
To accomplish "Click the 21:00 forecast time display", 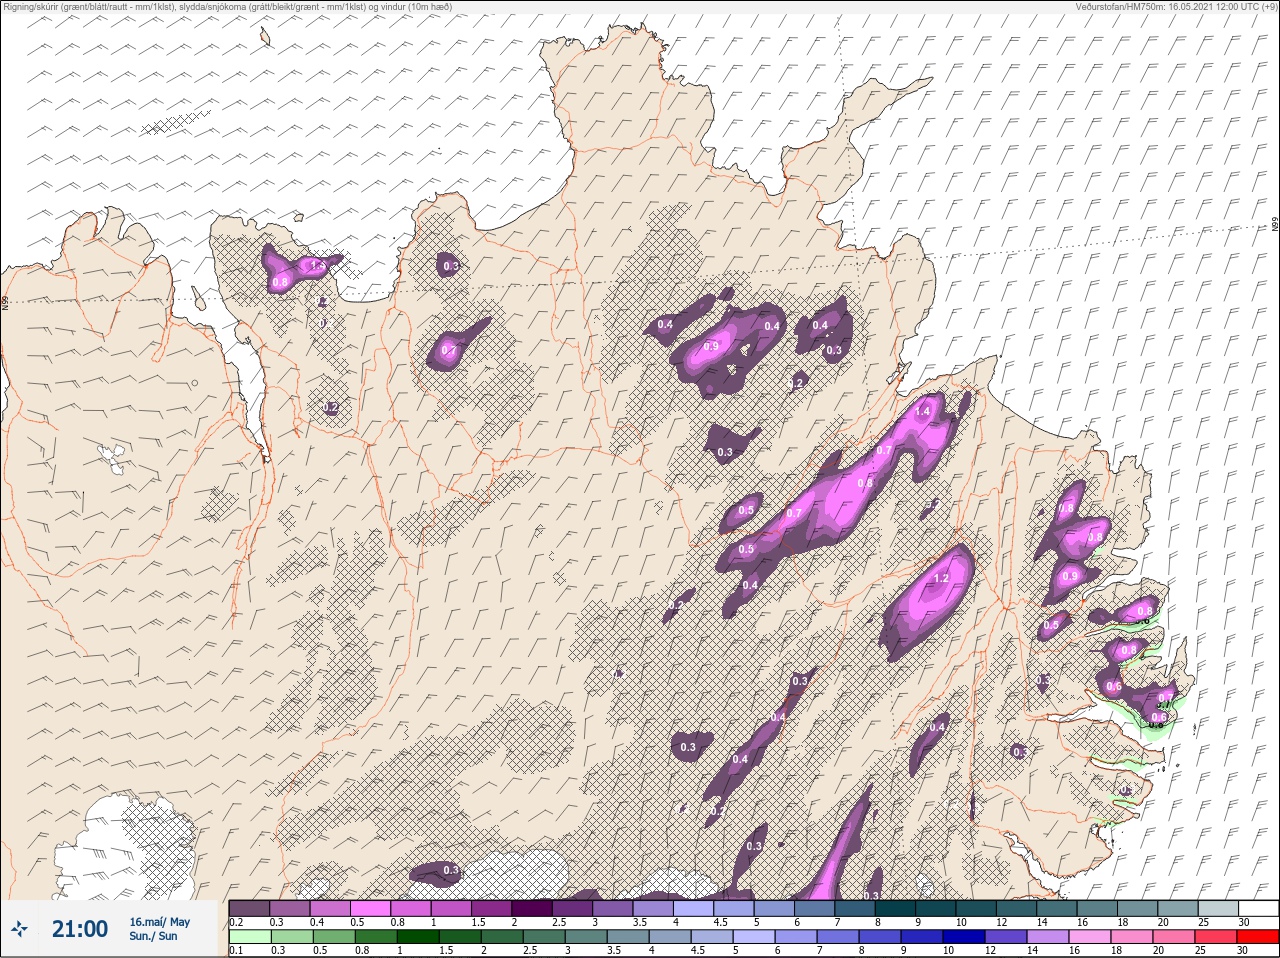I will (80, 929).
